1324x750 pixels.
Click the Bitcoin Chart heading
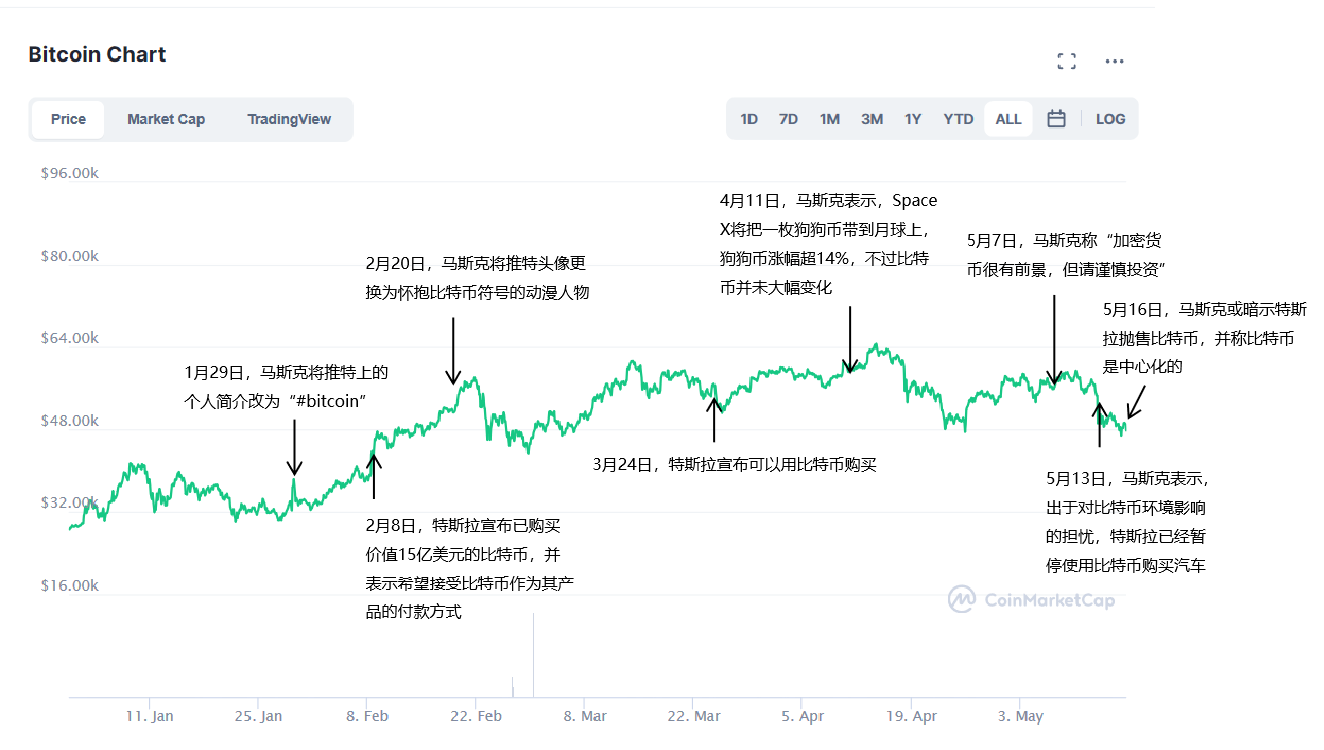point(97,55)
